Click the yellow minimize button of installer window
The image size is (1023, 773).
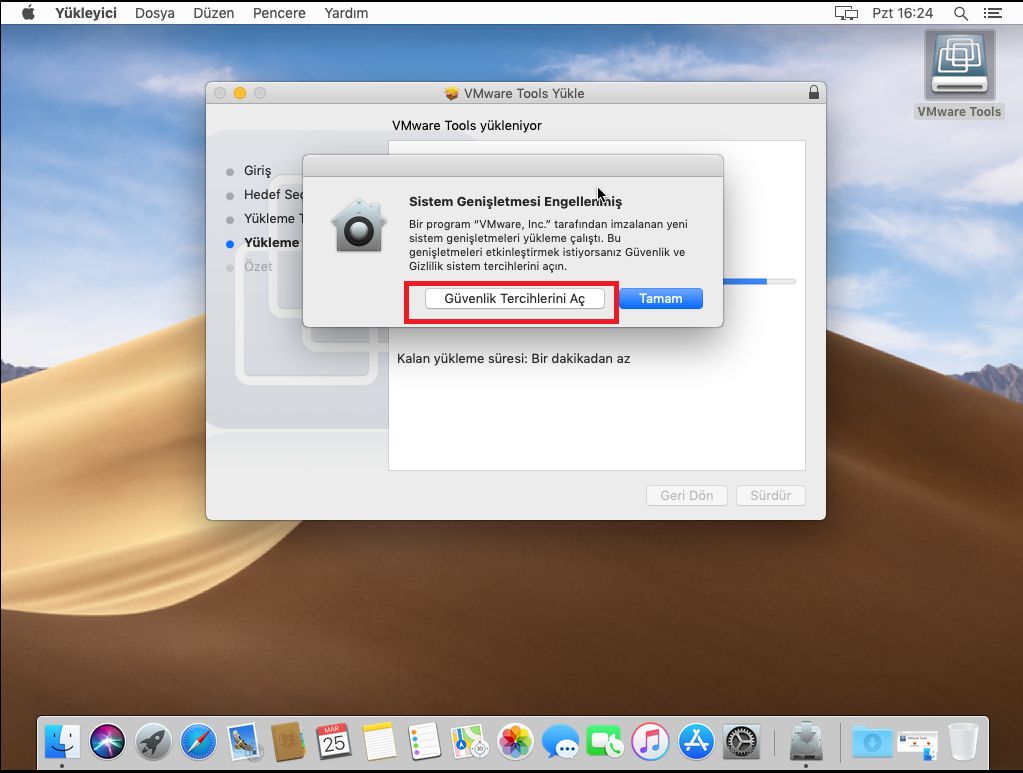click(240, 93)
